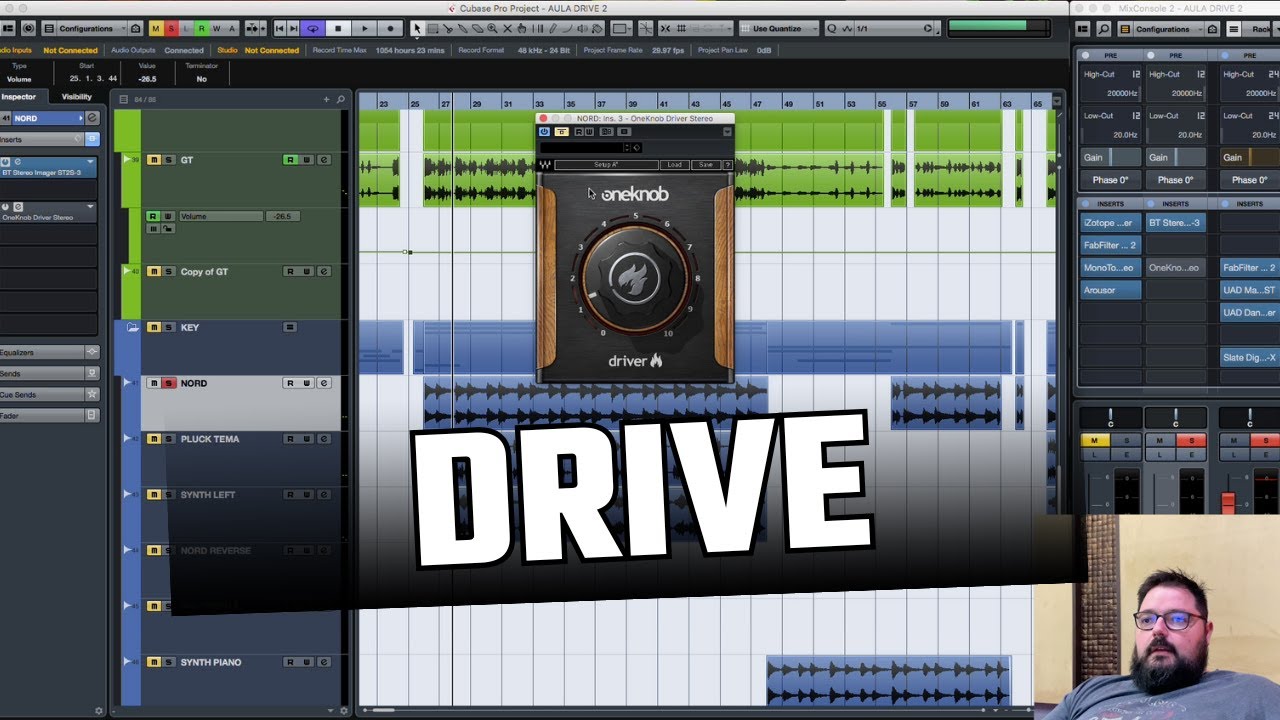Mute the GT track
The height and width of the screenshot is (720, 1280).
[x=154, y=160]
